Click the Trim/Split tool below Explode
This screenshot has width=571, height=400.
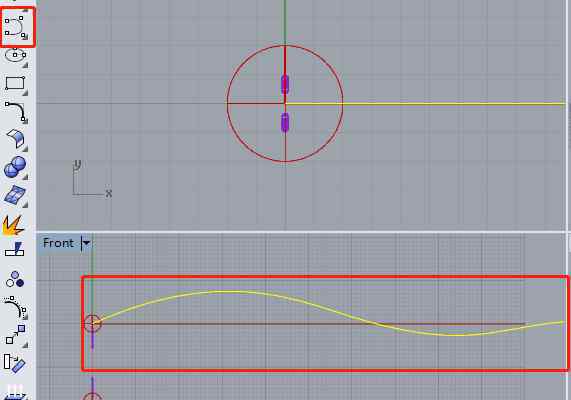(x=15, y=249)
